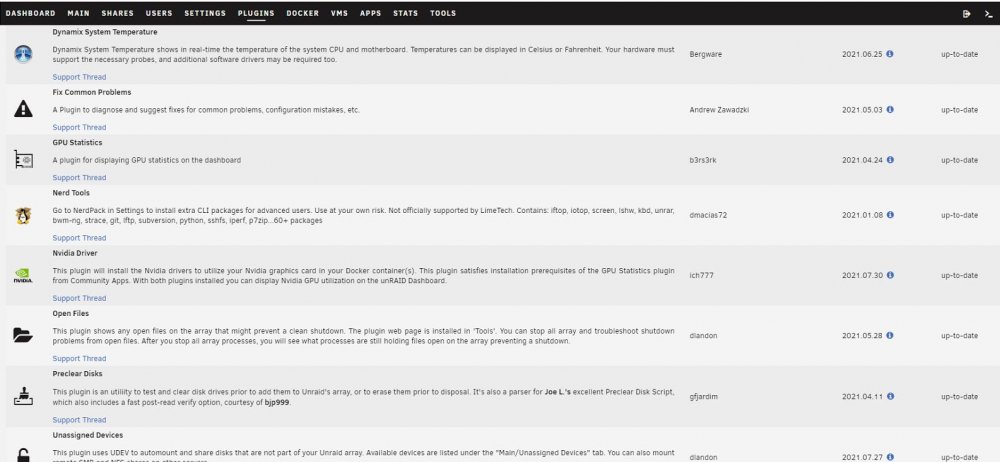The image size is (1000, 462).
Task: Open the VMS tab
Action: 339,13
